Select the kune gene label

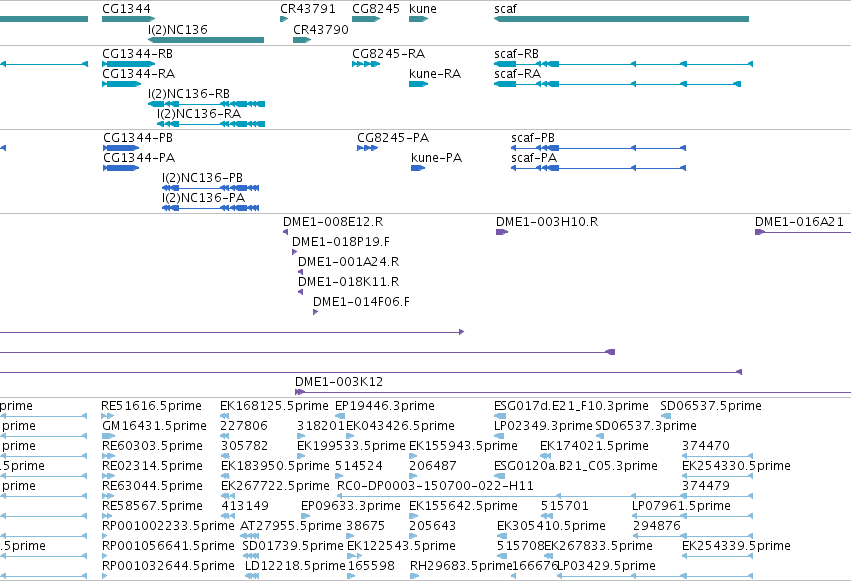423,9
